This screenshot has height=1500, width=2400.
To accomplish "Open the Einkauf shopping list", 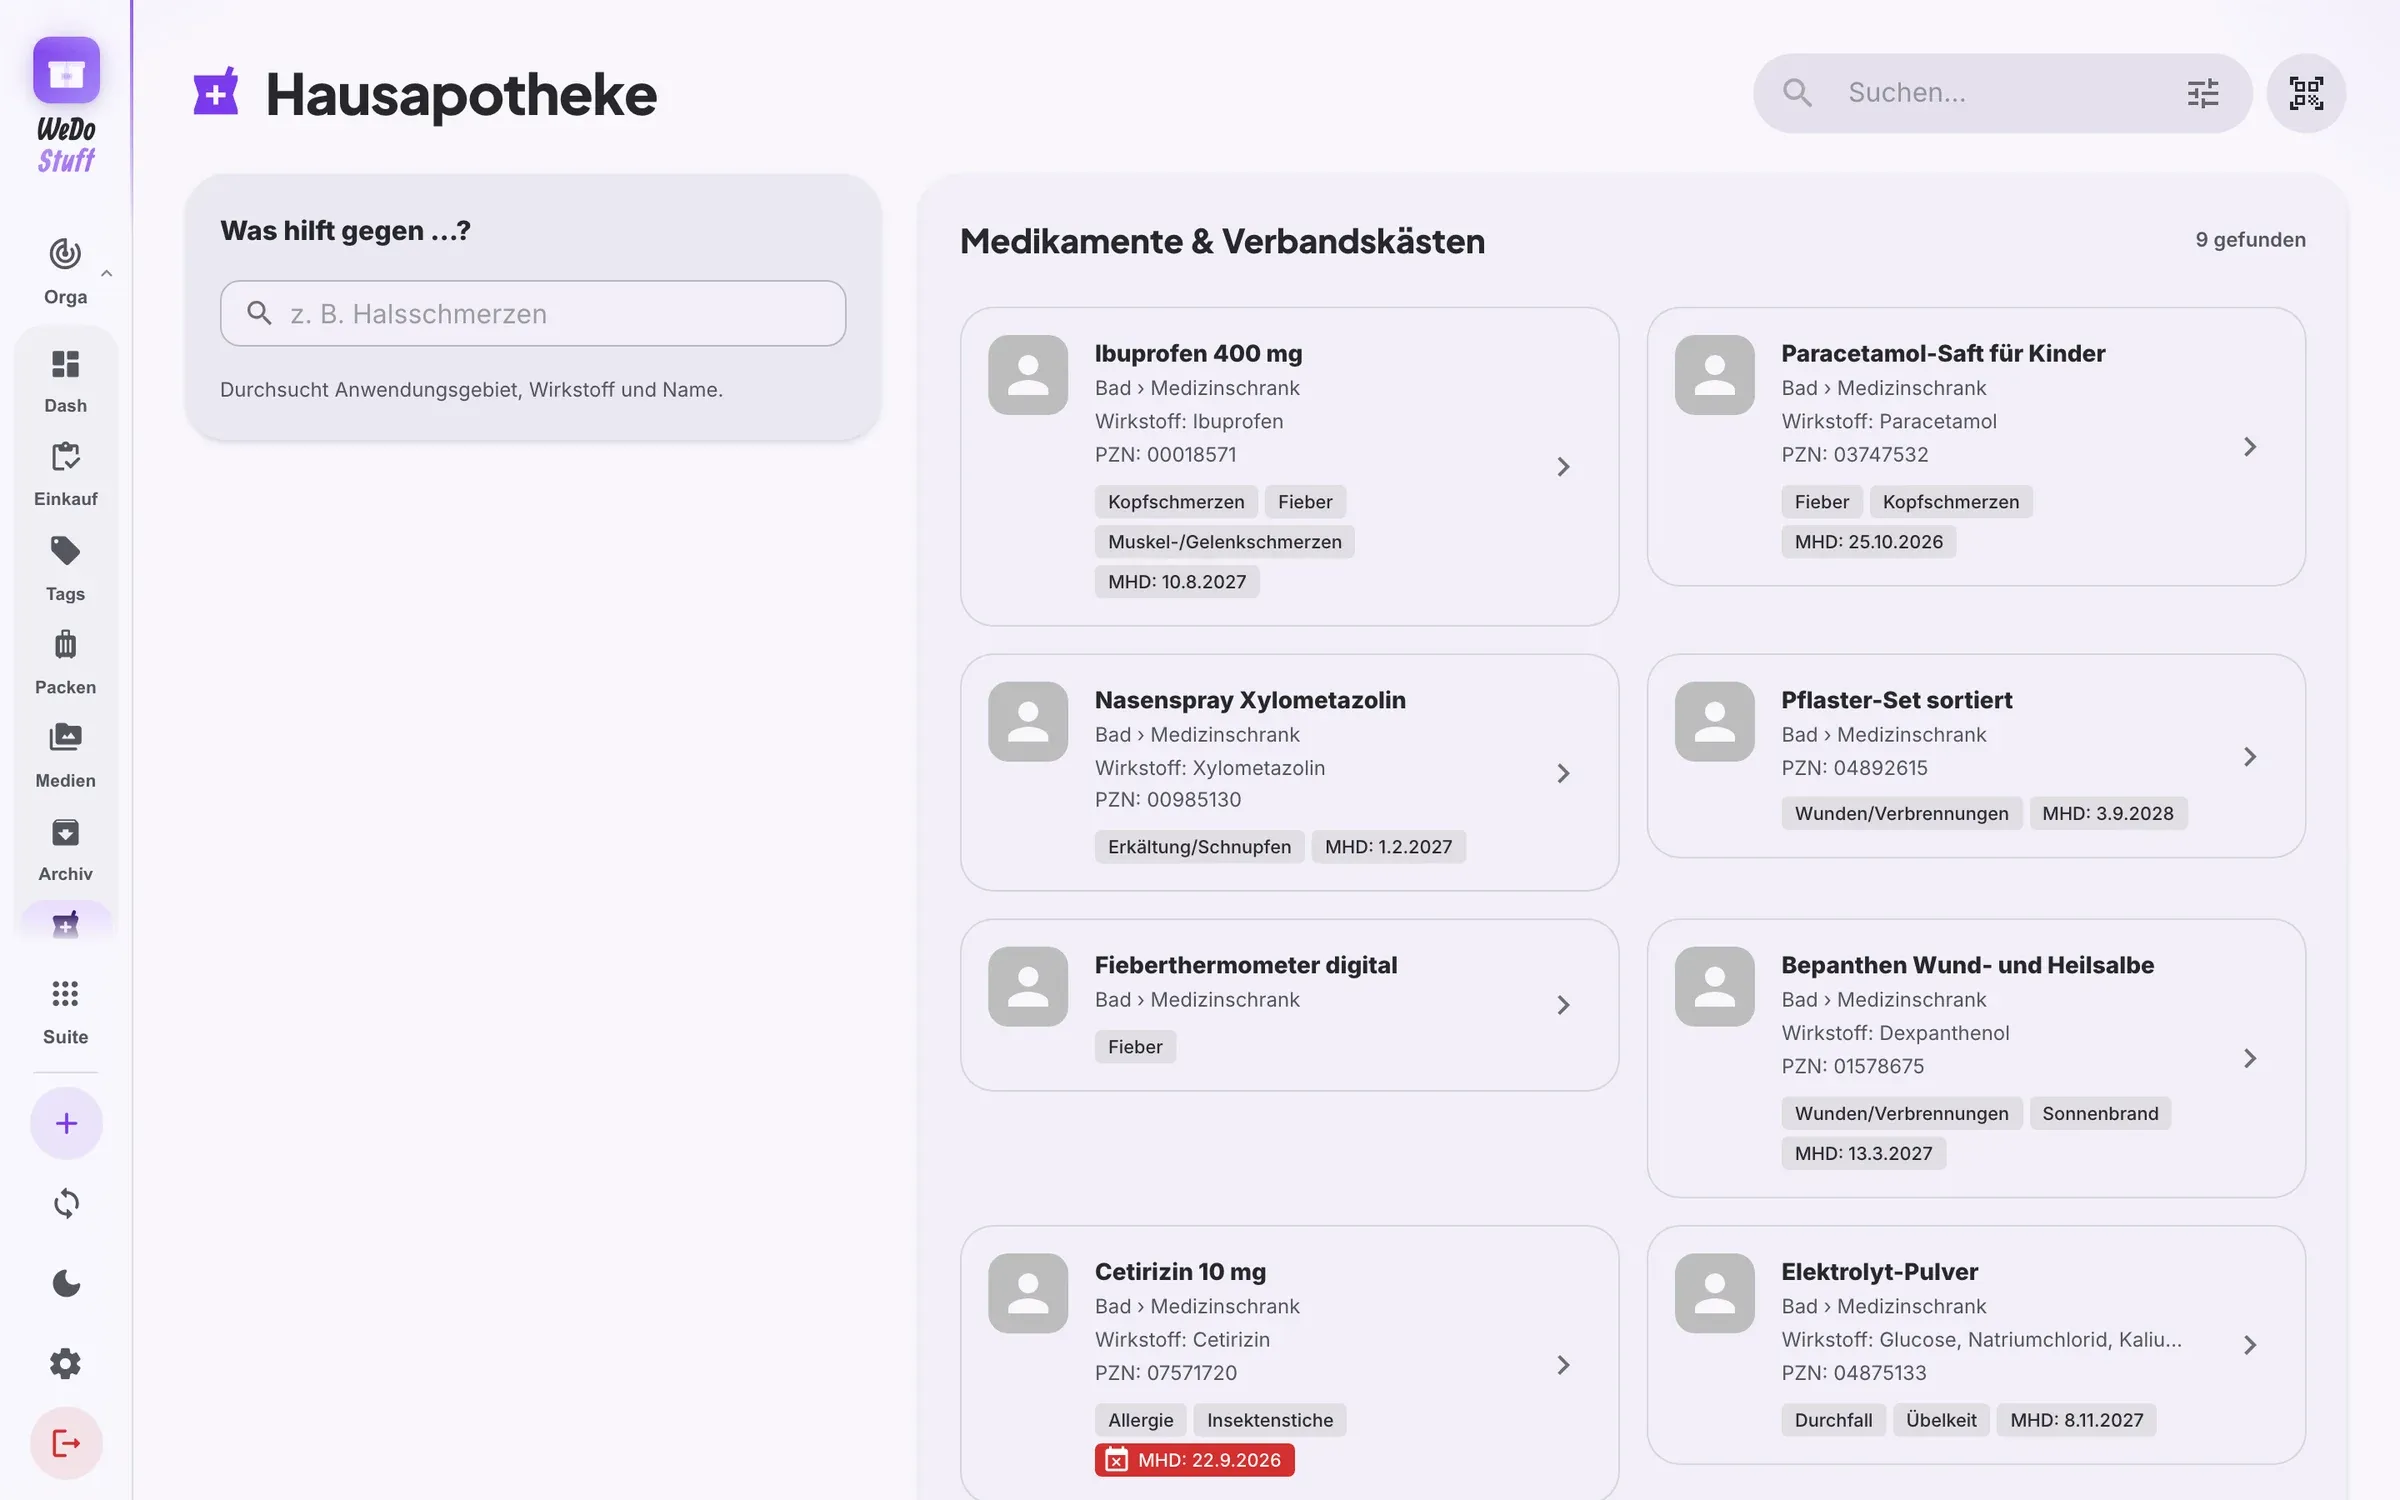I will coord(65,475).
